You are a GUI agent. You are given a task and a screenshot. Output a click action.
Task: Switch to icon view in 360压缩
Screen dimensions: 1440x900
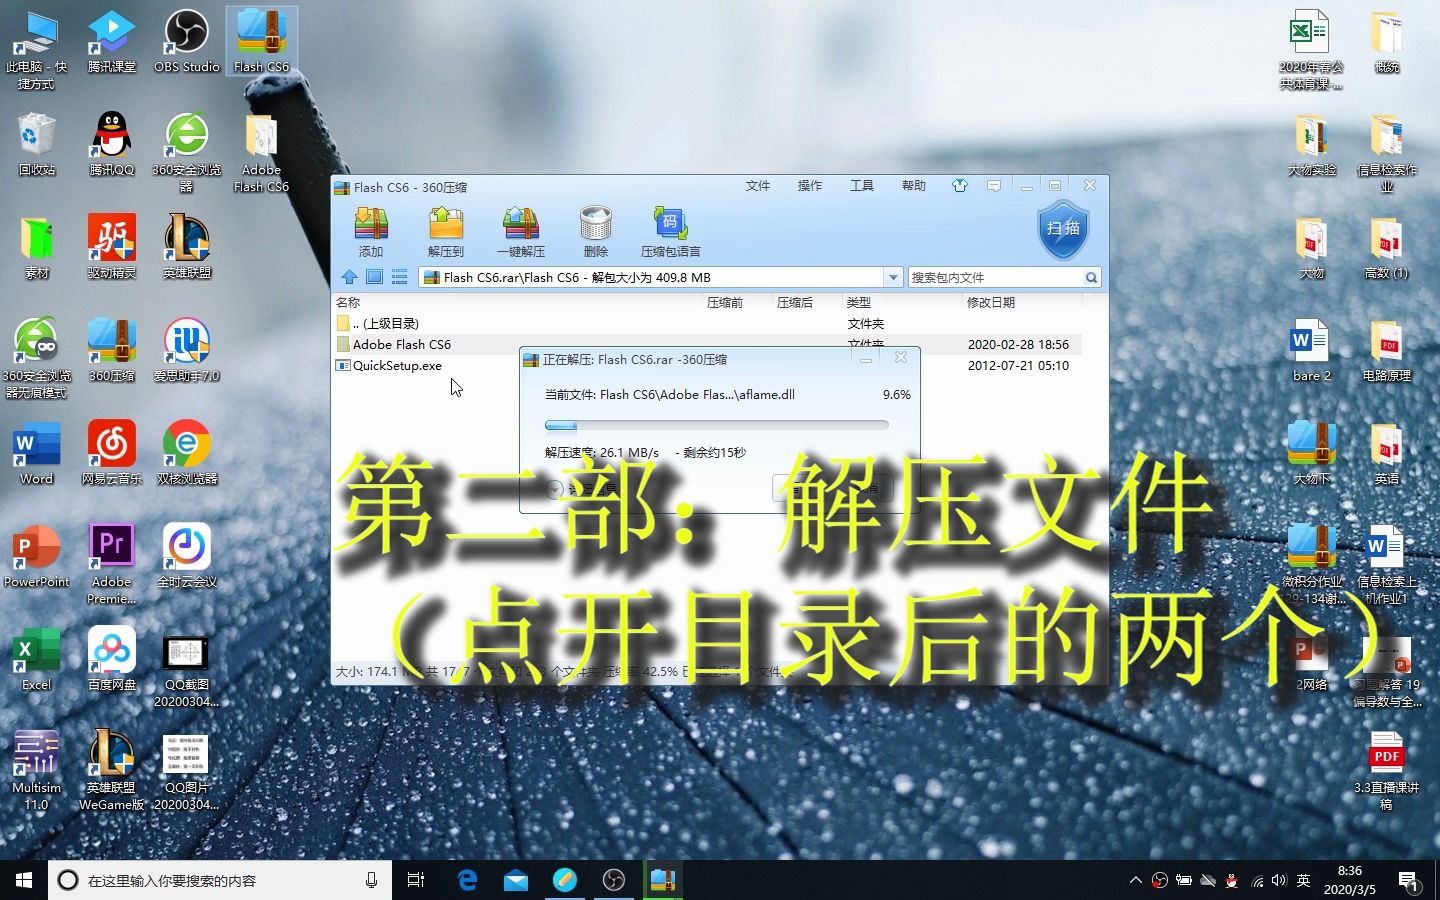374,277
